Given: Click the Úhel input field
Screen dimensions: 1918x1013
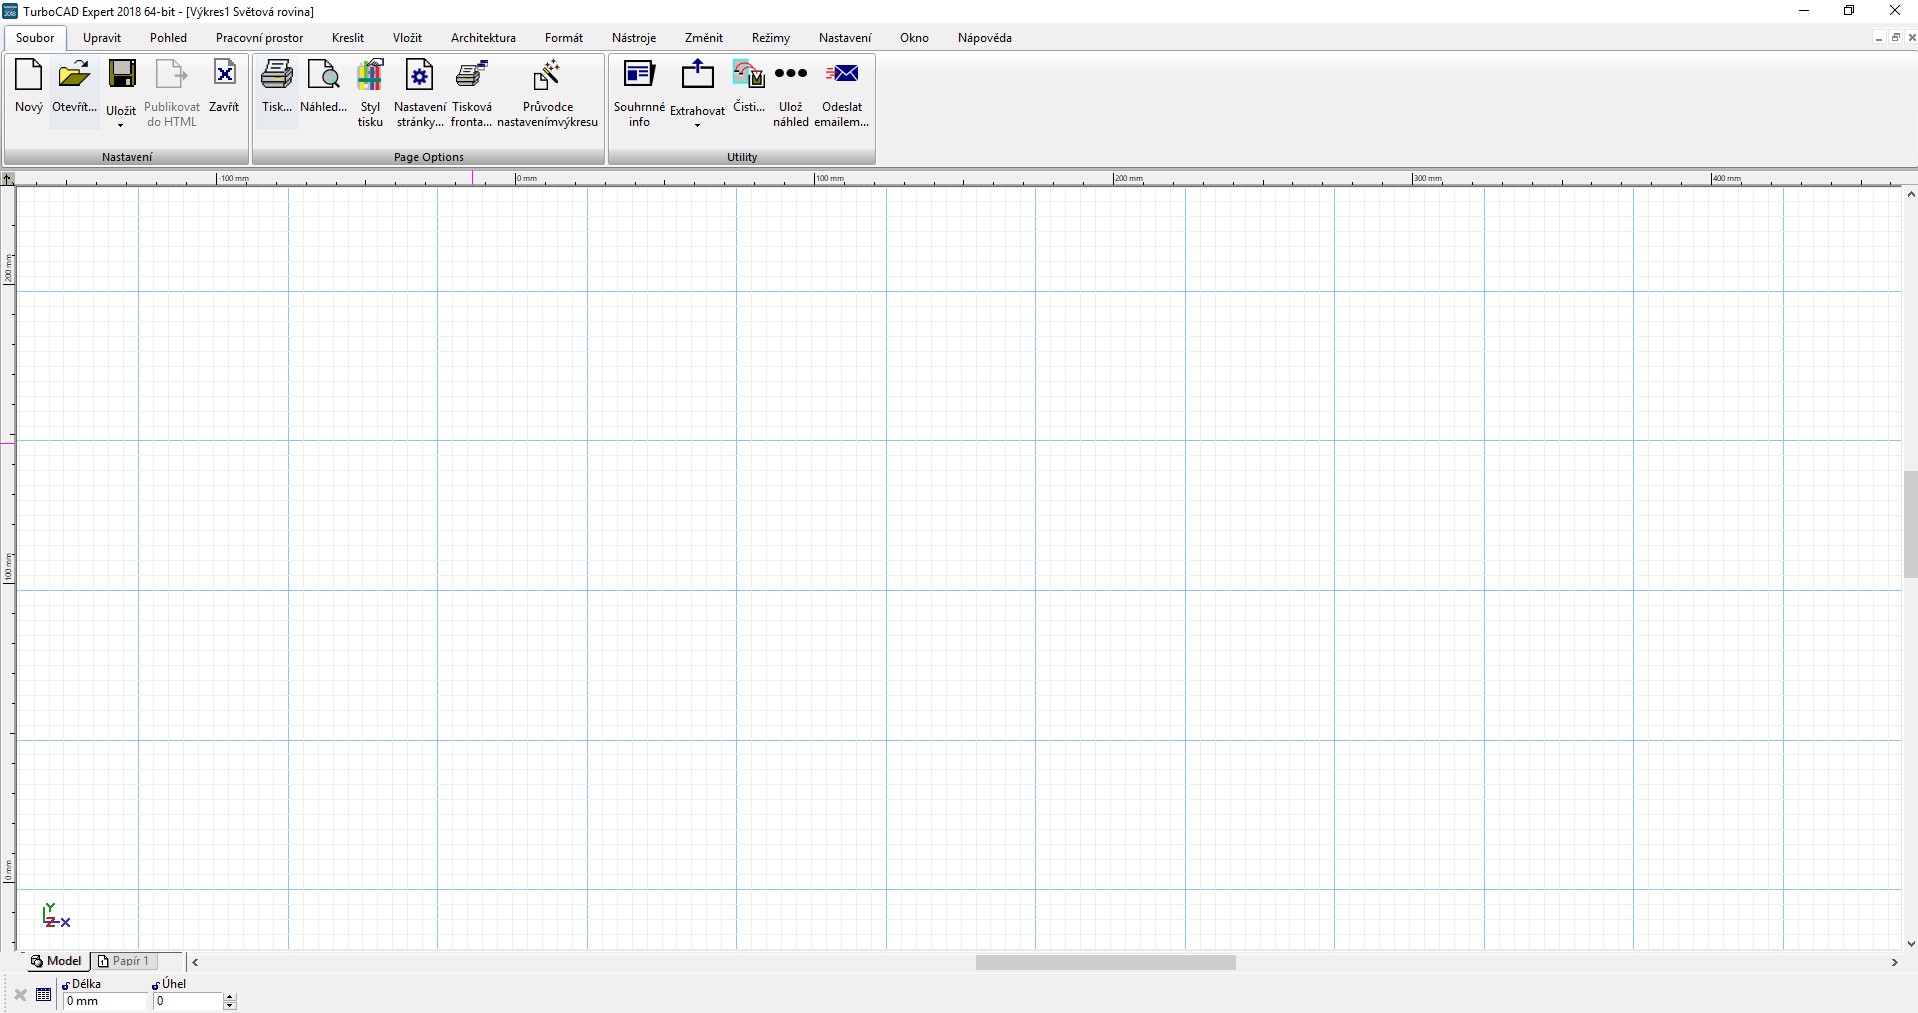Looking at the screenshot, I should coord(188,1001).
